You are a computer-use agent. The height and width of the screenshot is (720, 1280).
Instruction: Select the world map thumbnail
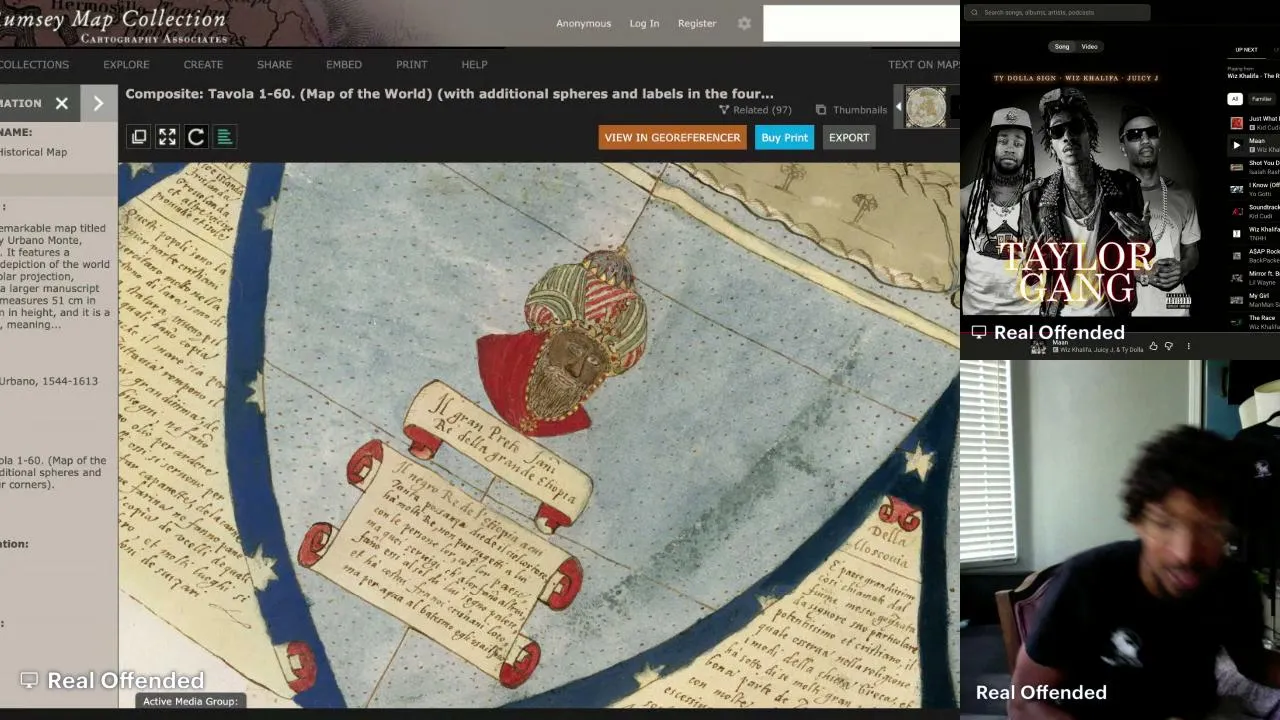click(x=926, y=107)
